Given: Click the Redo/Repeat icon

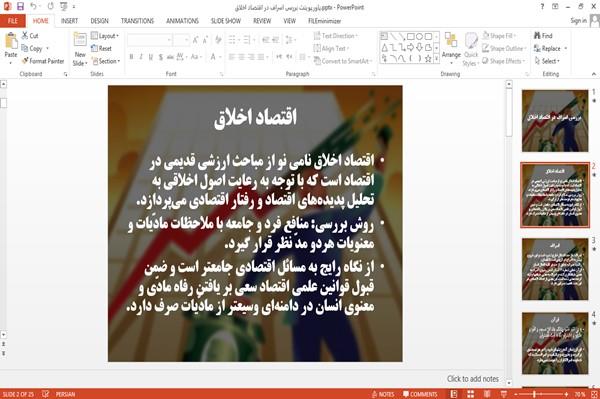Looking at the screenshot, I should click(51, 6).
